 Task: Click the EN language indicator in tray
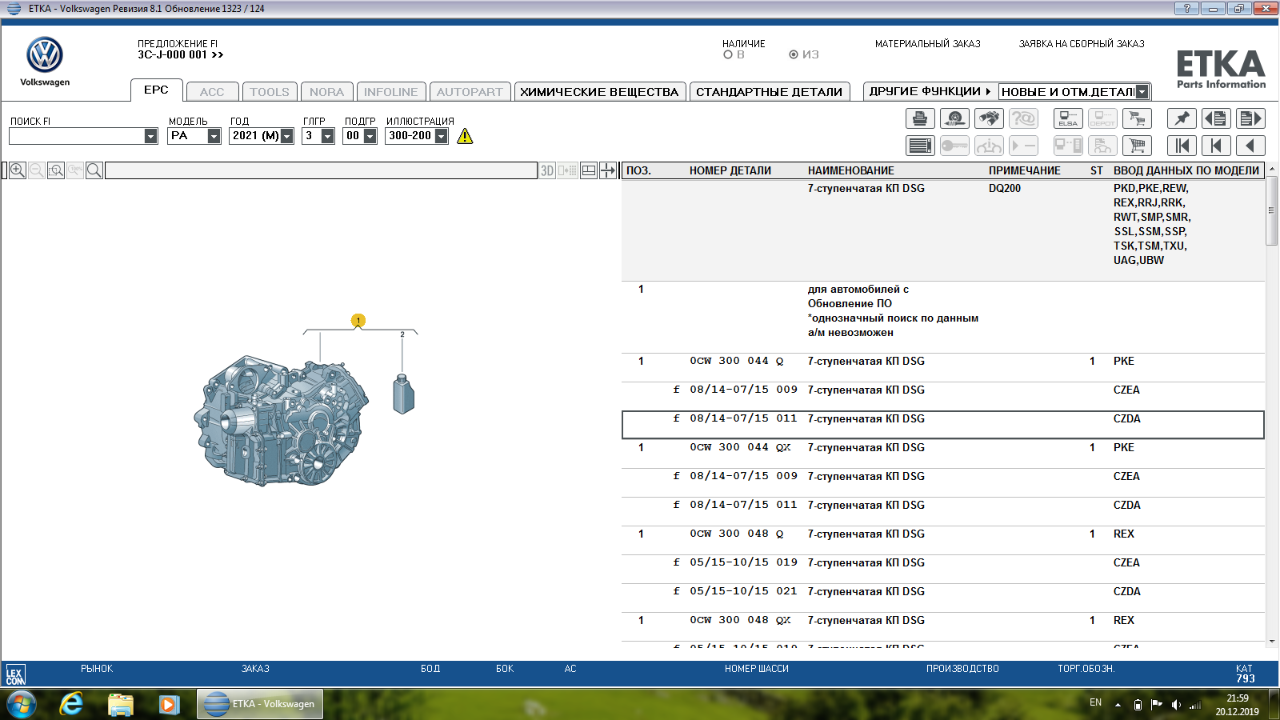1095,702
